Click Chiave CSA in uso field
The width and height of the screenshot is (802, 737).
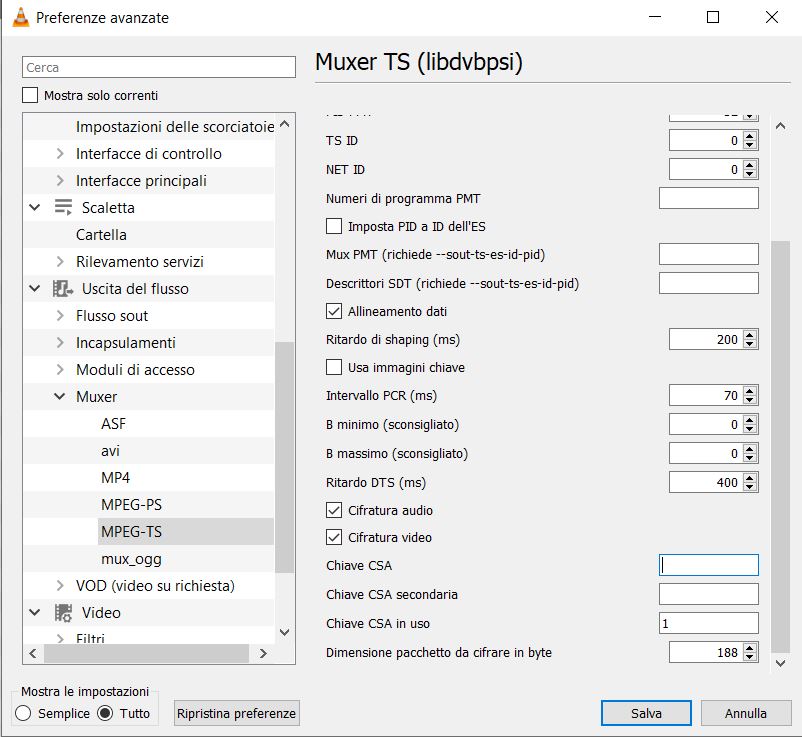(x=708, y=623)
